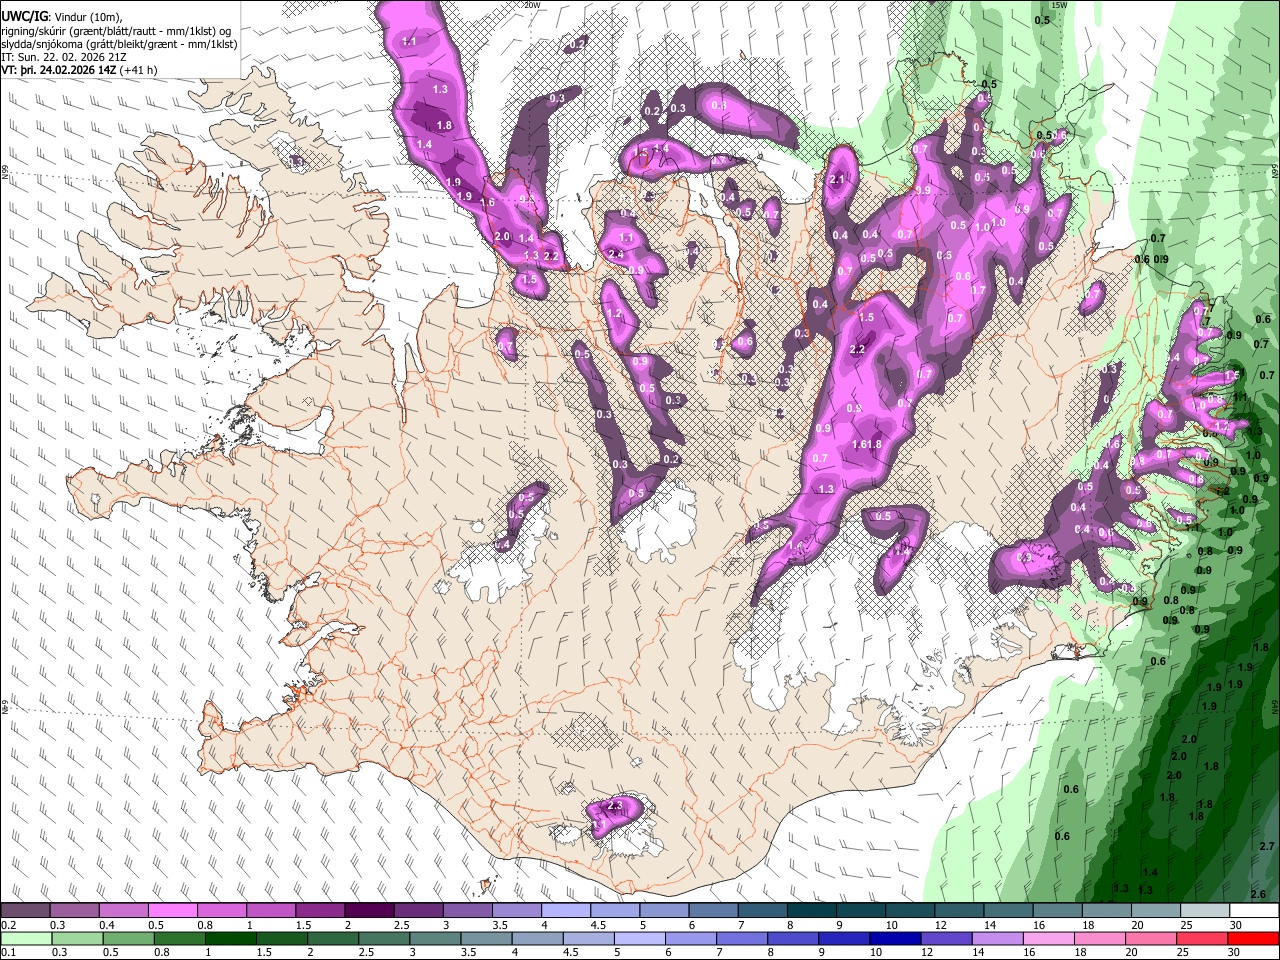Select the dark green swatch labeled 1, lower scale
Screen dimensions: 1280x960
(x=231, y=938)
